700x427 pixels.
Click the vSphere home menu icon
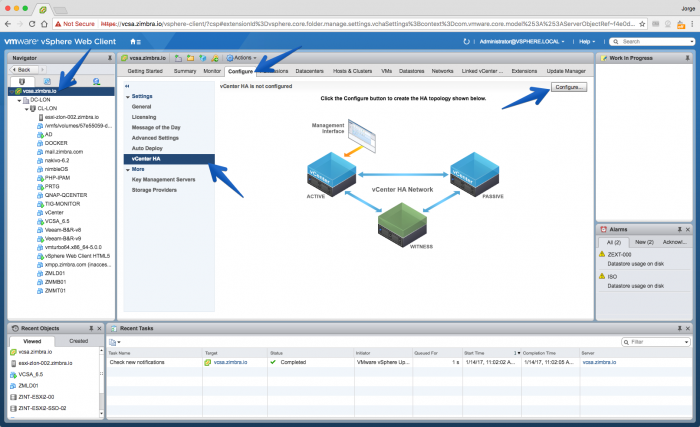(x=135, y=42)
